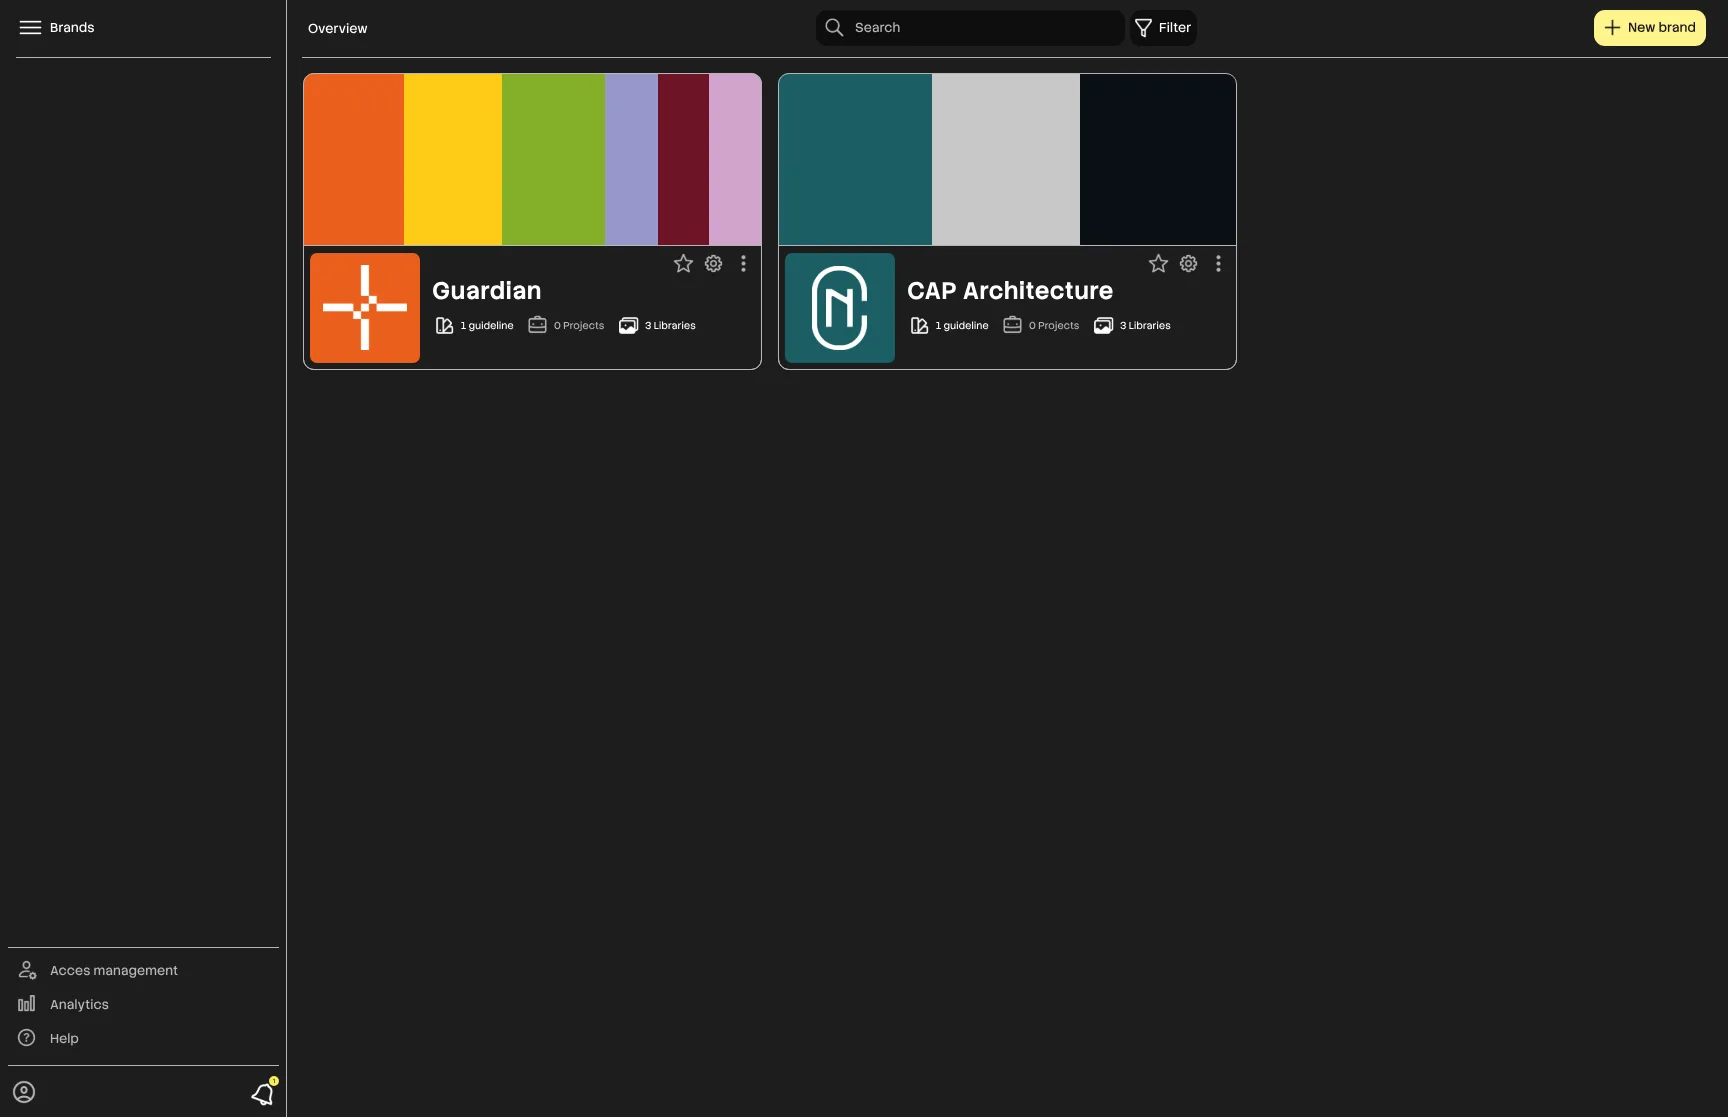Screen dimensions: 1728x1117
Task: Open CAP Architecture more options menu
Action: click(x=1218, y=264)
